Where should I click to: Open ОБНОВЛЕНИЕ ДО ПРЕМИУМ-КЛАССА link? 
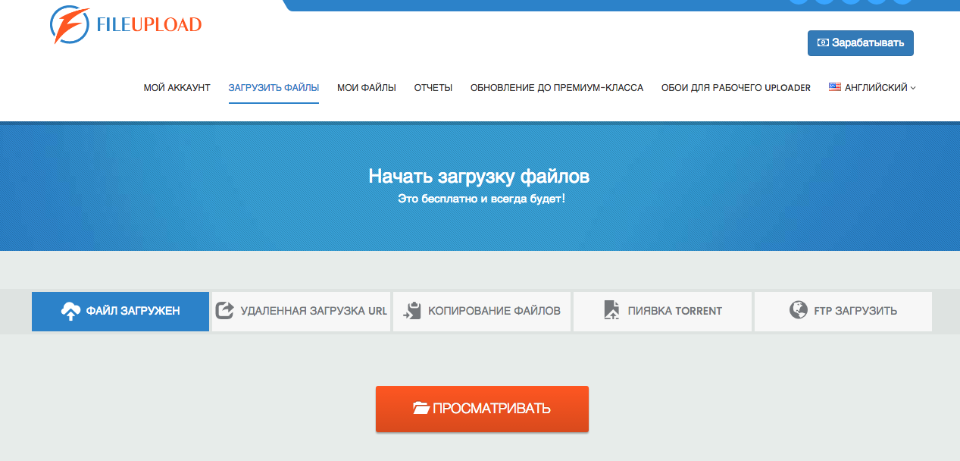click(556, 88)
